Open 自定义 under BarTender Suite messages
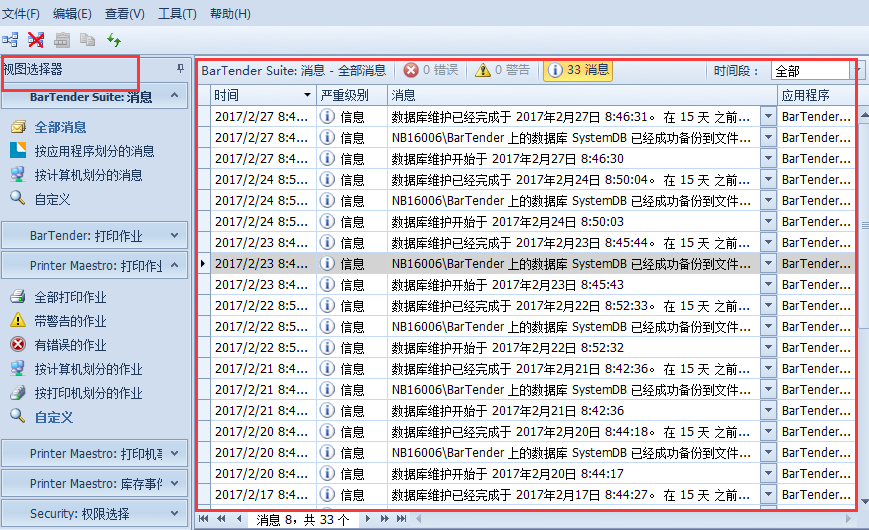The image size is (869, 530). pos(52,200)
